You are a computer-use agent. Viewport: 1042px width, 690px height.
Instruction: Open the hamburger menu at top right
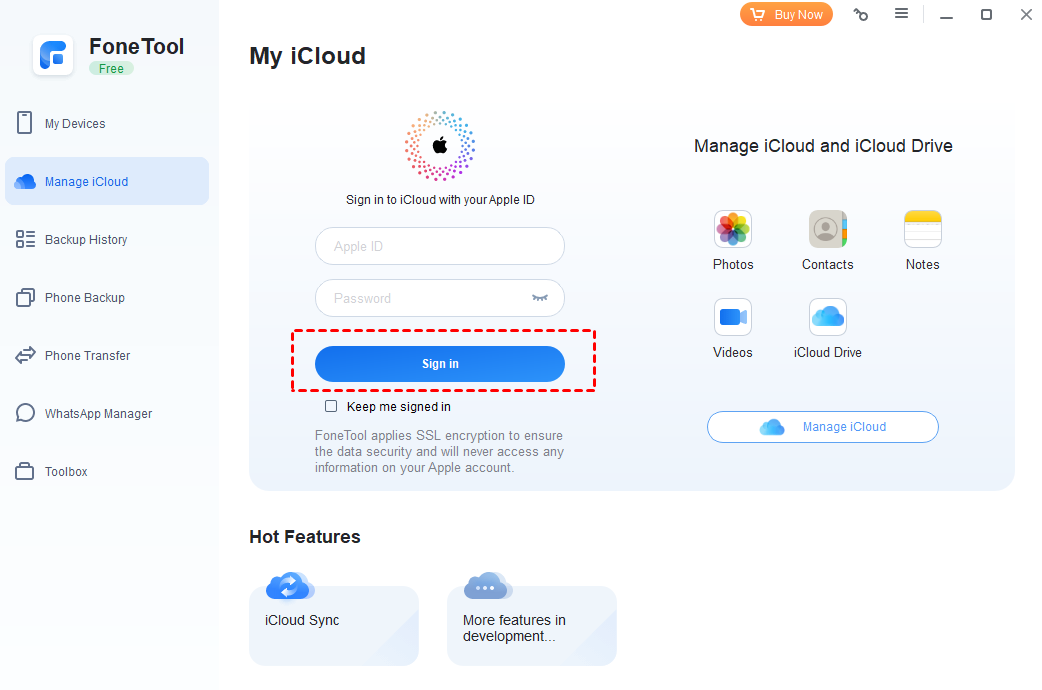coord(901,14)
